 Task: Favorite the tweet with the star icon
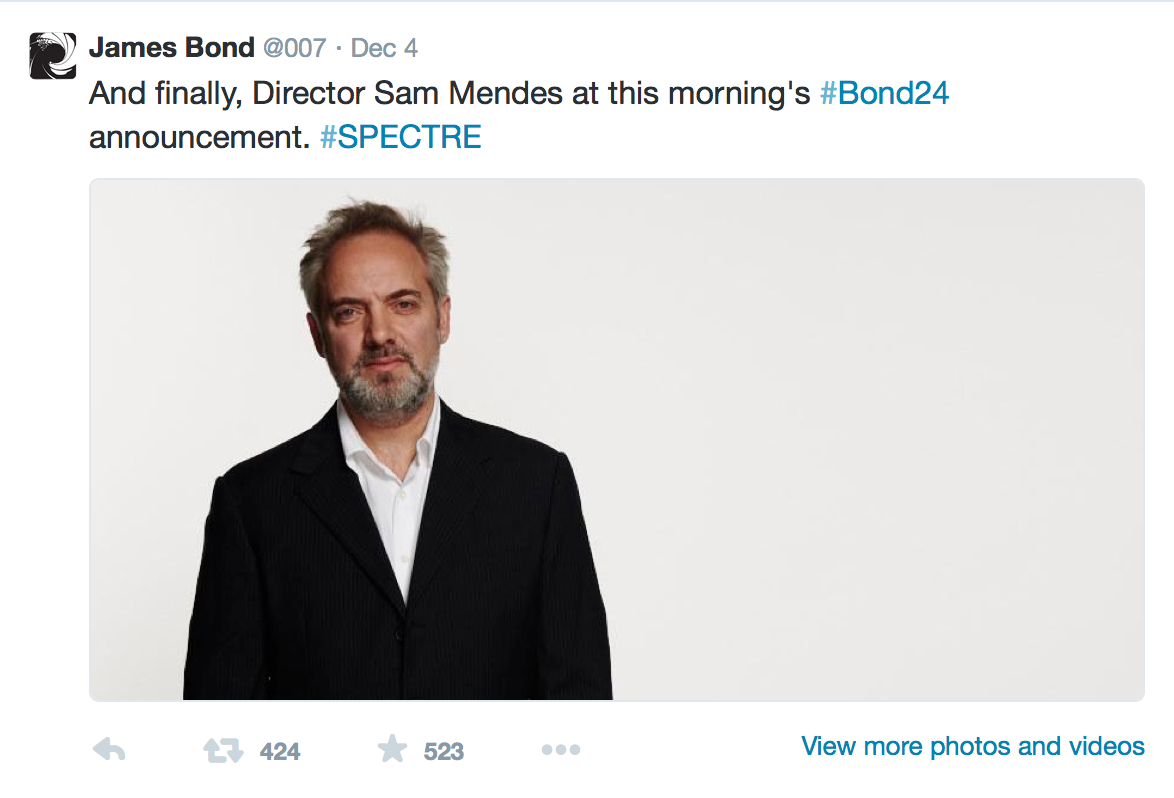point(391,749)
